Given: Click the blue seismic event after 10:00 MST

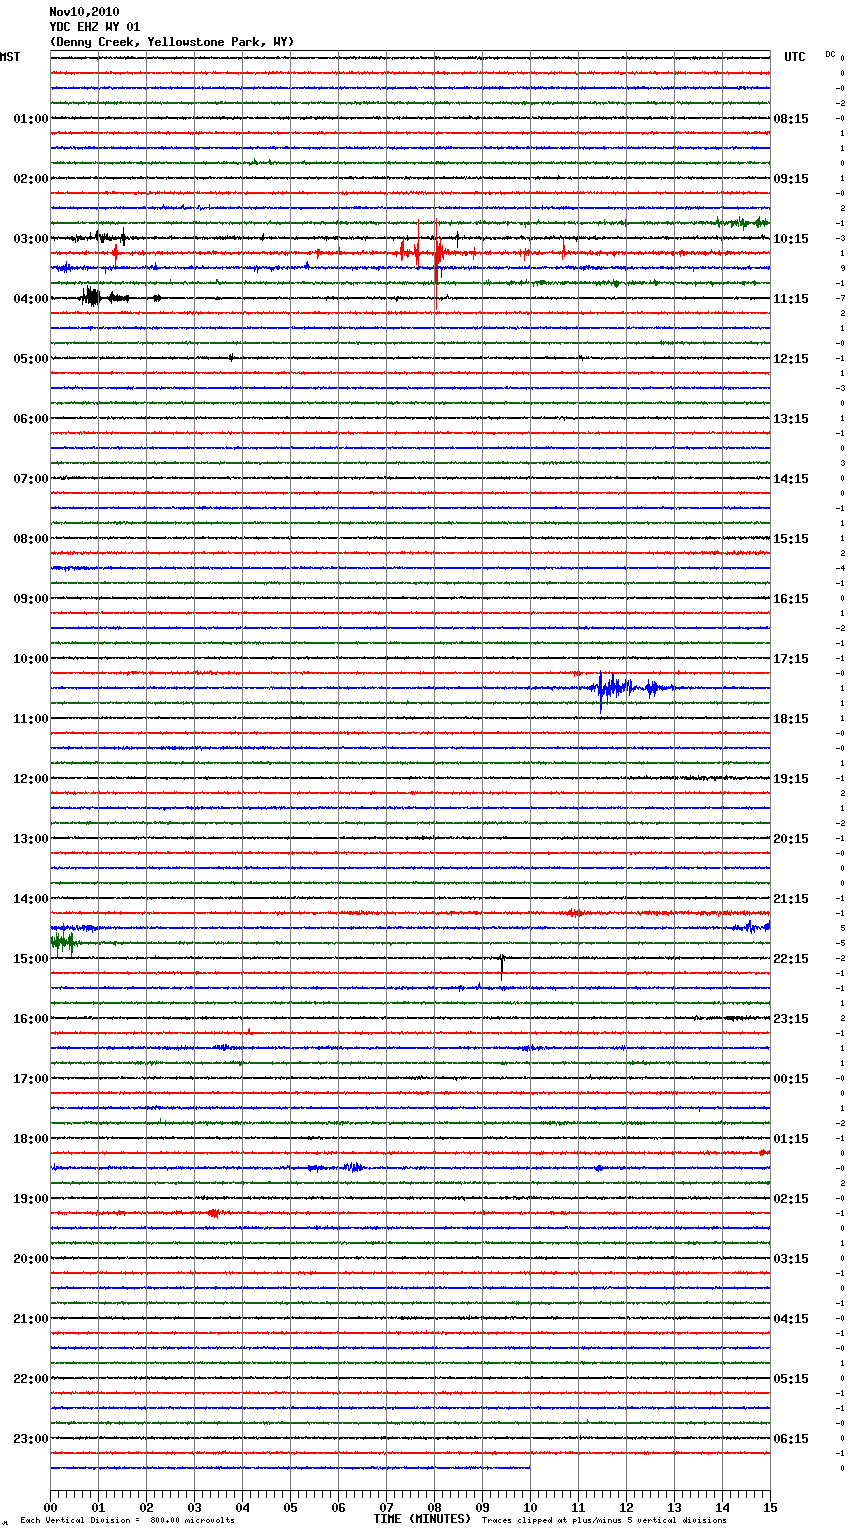Looking at the screenshot, I should coord(610,687).
